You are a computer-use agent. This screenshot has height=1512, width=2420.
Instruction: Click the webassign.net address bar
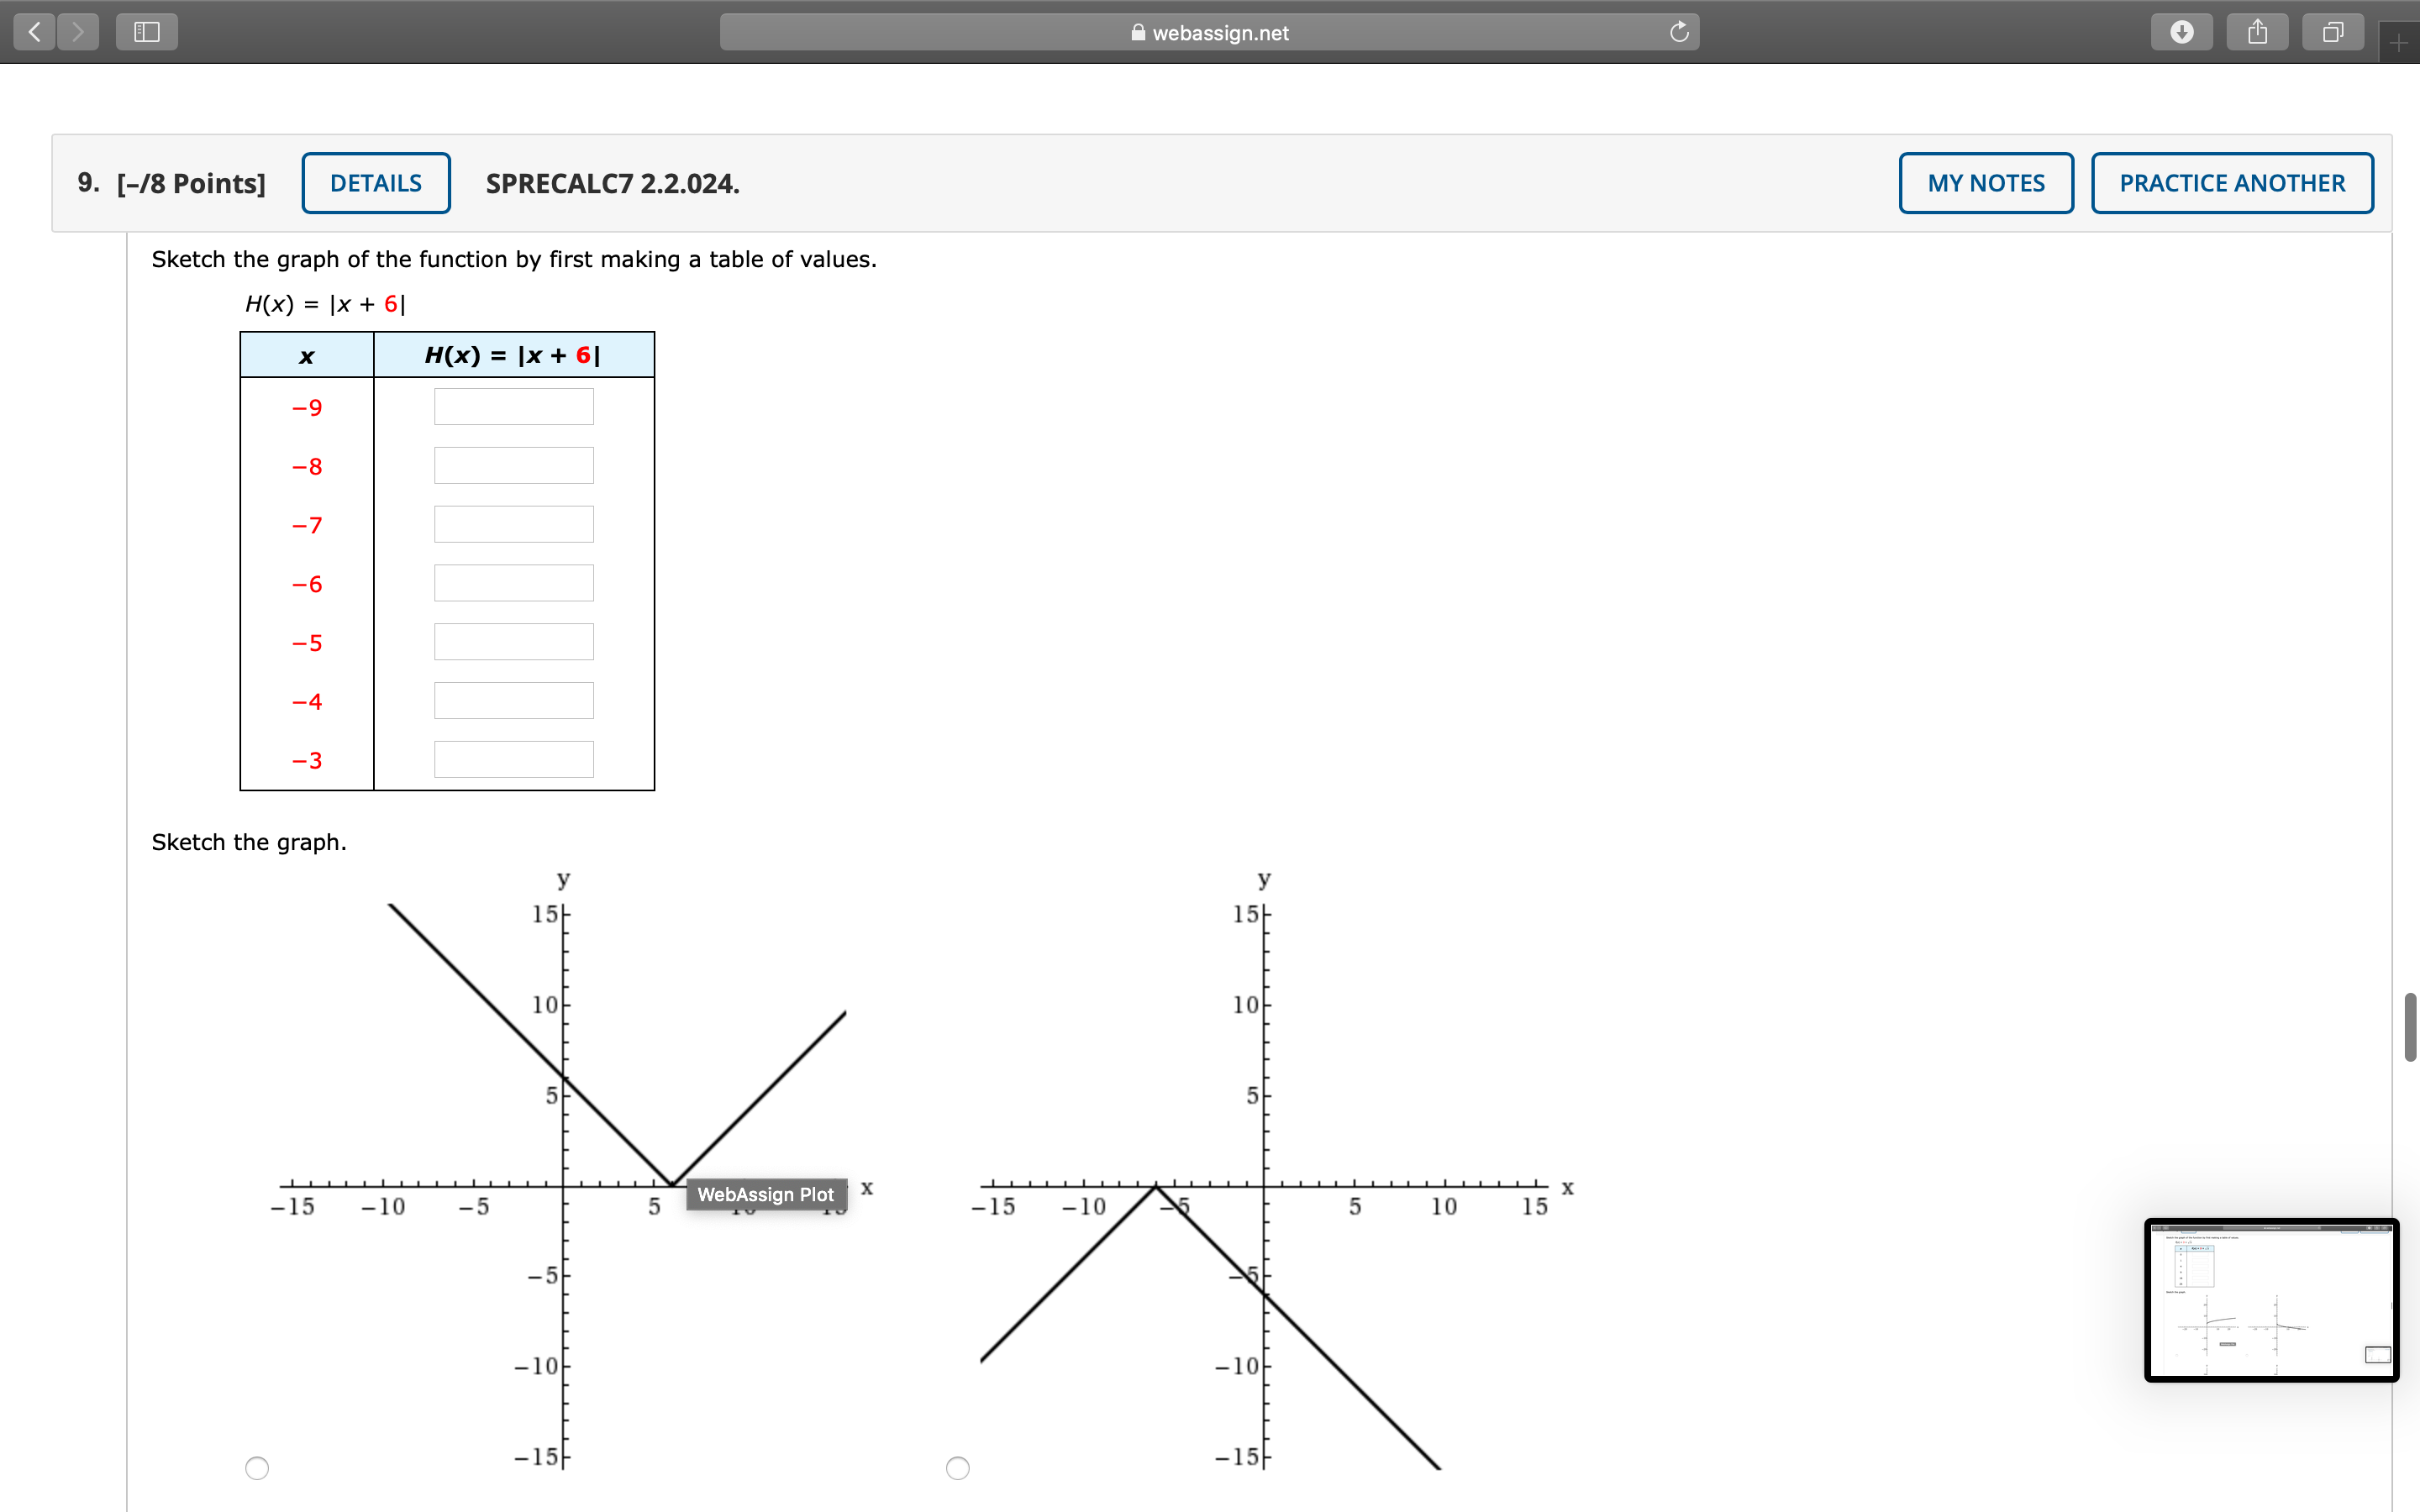[1208, 32]
